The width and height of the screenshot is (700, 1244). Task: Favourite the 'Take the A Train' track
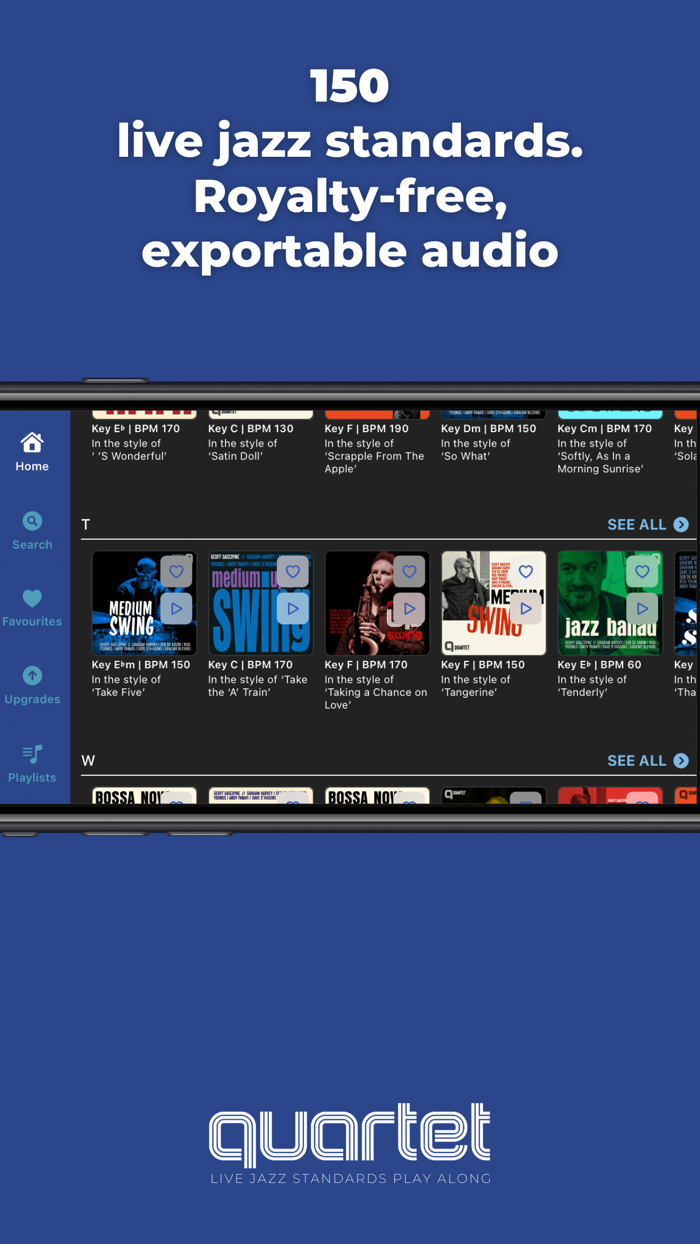[x=293, y=572]
